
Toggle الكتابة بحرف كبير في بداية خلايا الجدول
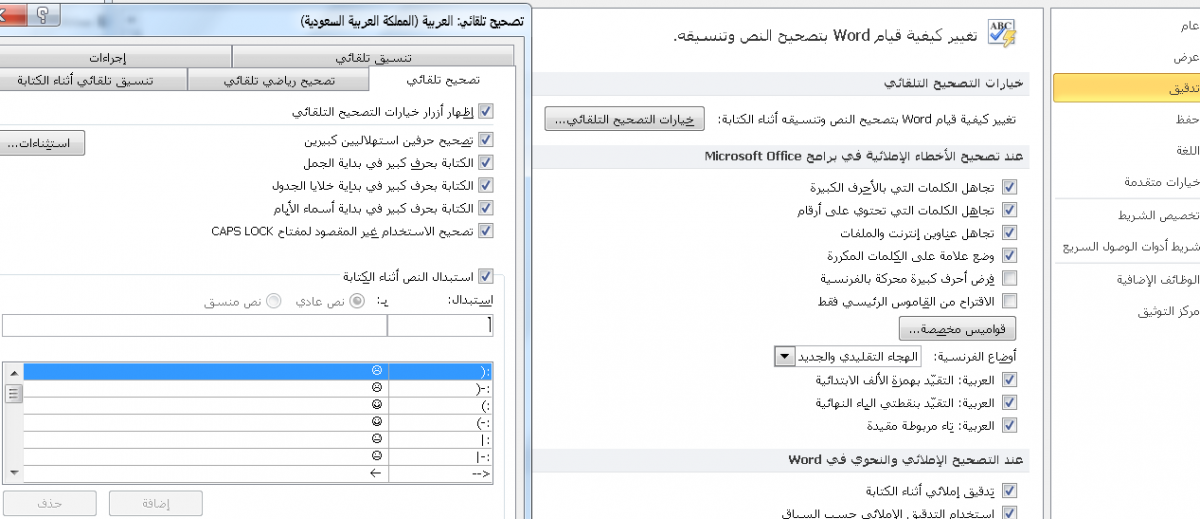486,185
